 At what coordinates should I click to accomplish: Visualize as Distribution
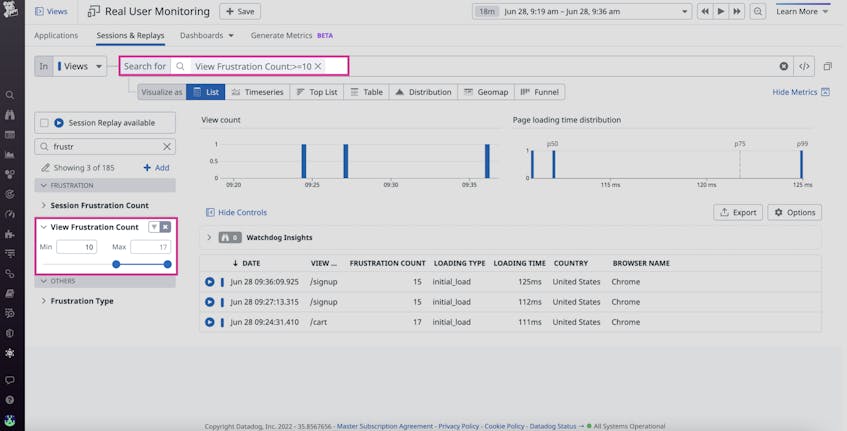pos(423,92)
